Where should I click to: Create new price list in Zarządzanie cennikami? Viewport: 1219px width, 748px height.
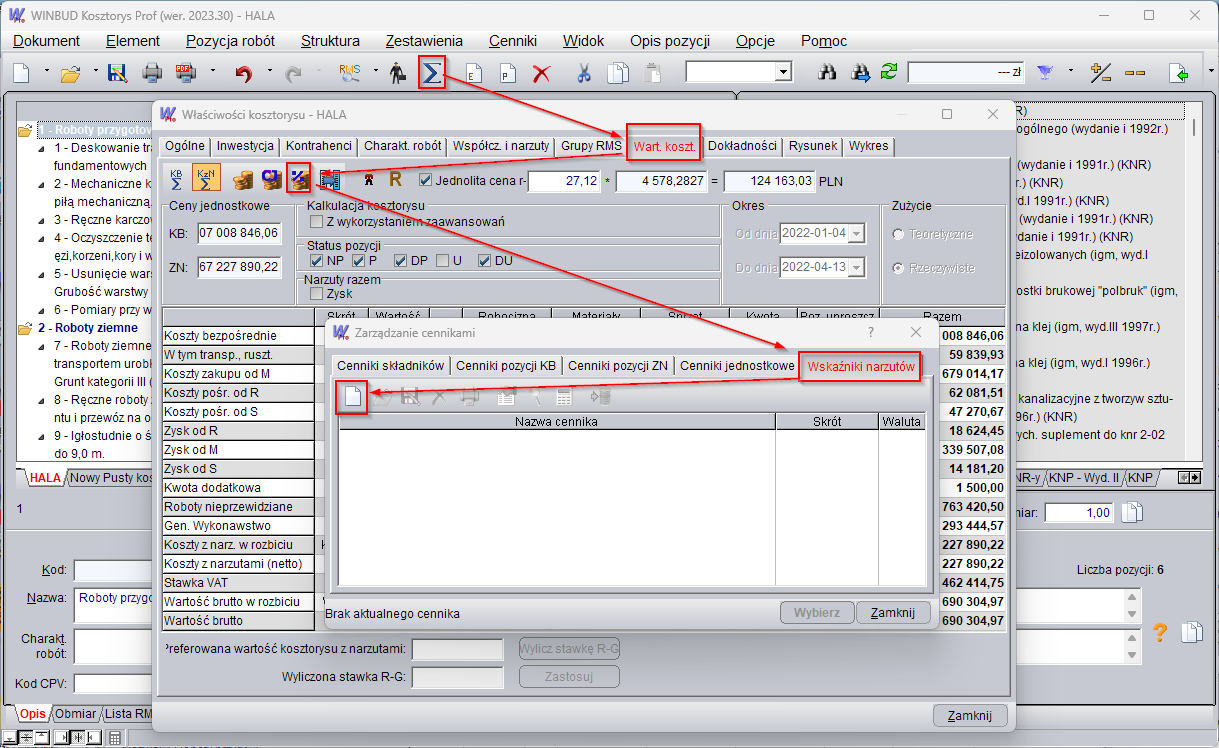(352, 397)
